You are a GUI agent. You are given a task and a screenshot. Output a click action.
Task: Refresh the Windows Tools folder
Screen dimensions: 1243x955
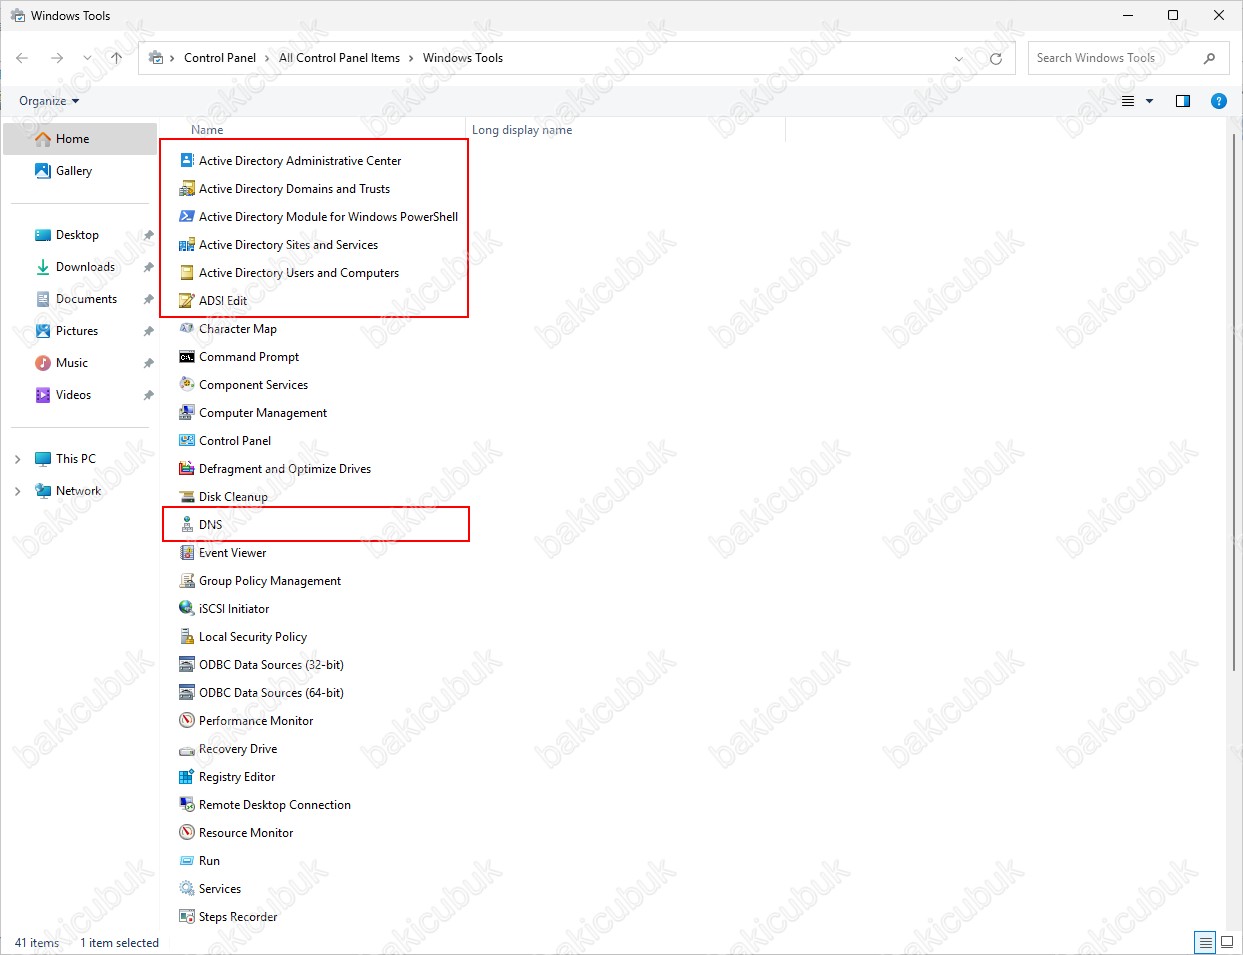point(996,58)
